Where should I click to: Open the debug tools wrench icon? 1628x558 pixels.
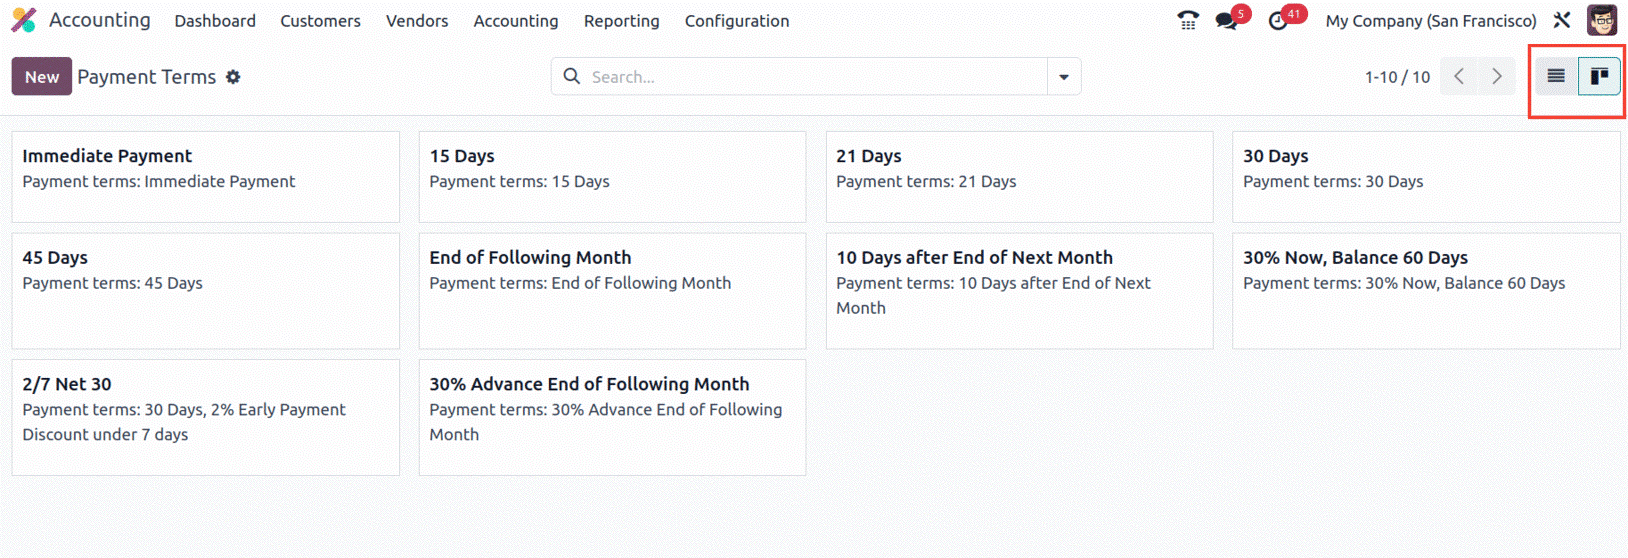pos(1562,20)
